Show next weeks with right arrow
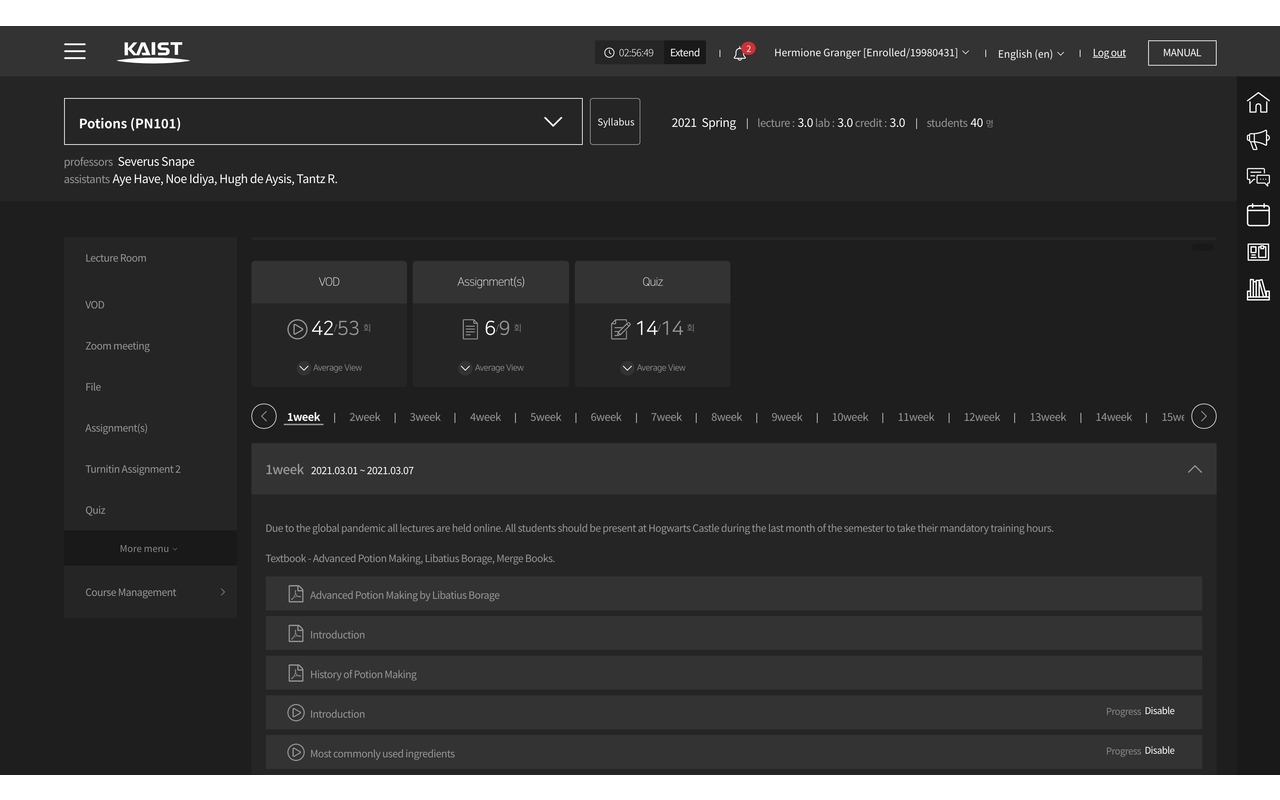 (1204, 416)
